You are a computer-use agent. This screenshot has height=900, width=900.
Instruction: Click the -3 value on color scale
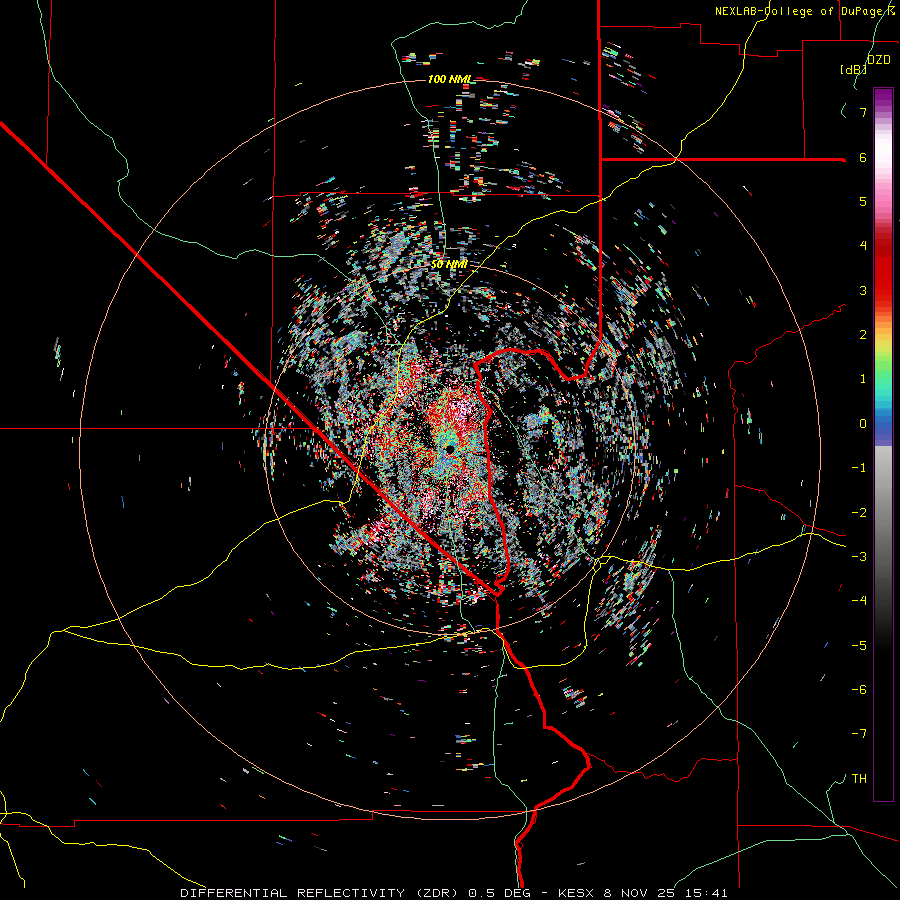click(859, 556)
